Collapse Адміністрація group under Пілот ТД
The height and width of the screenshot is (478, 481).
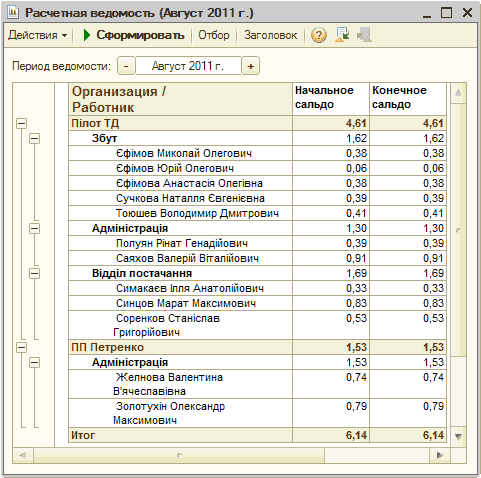(x=34, y=229)
